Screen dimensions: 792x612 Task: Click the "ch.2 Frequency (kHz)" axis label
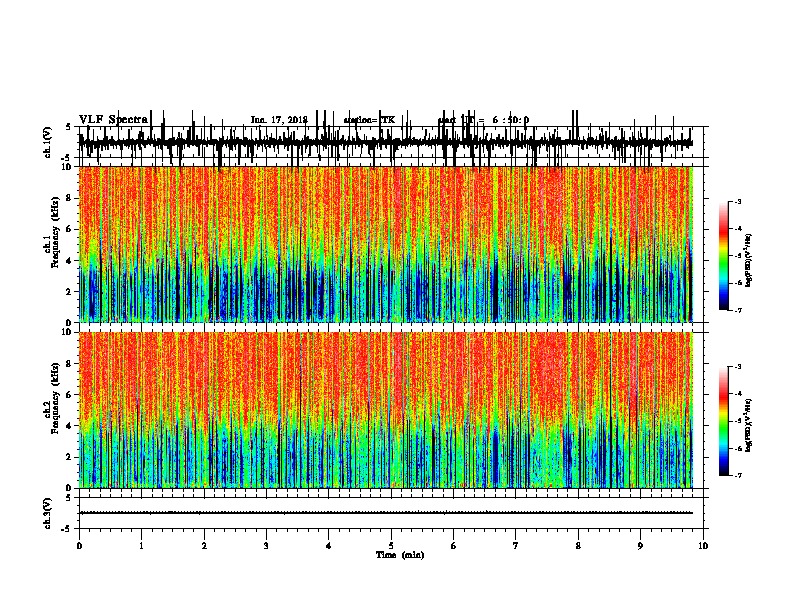point(54,398)
